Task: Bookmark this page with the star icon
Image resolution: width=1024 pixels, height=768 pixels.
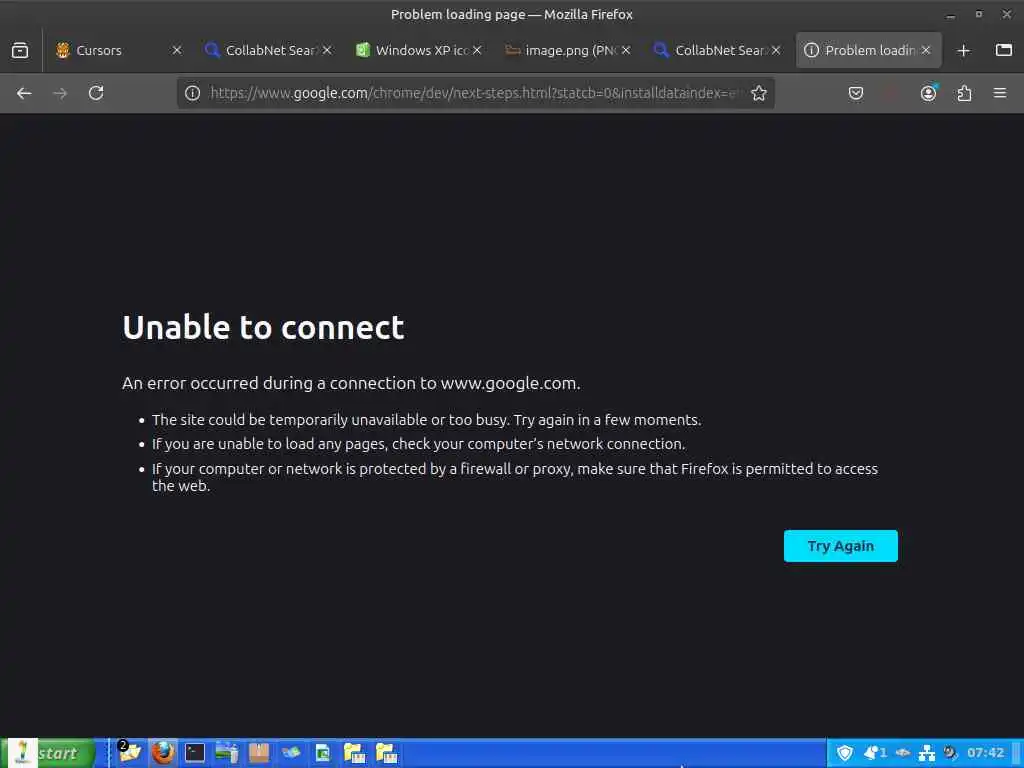Action: pos(758,93)
